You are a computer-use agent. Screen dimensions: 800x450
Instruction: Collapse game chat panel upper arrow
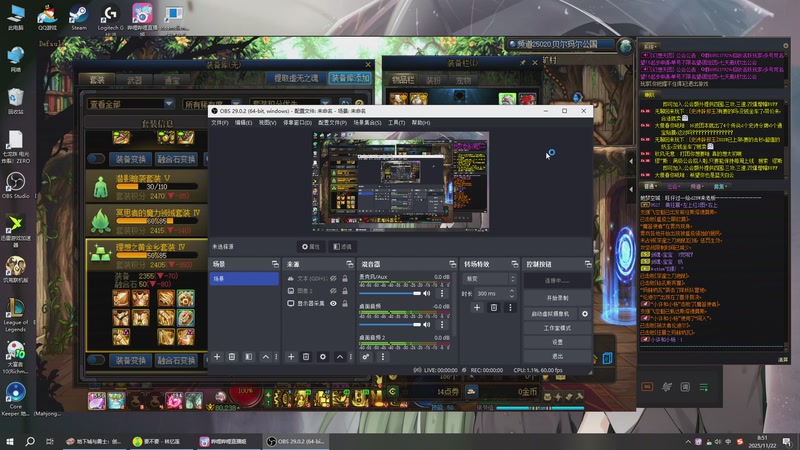pos(631,161)
